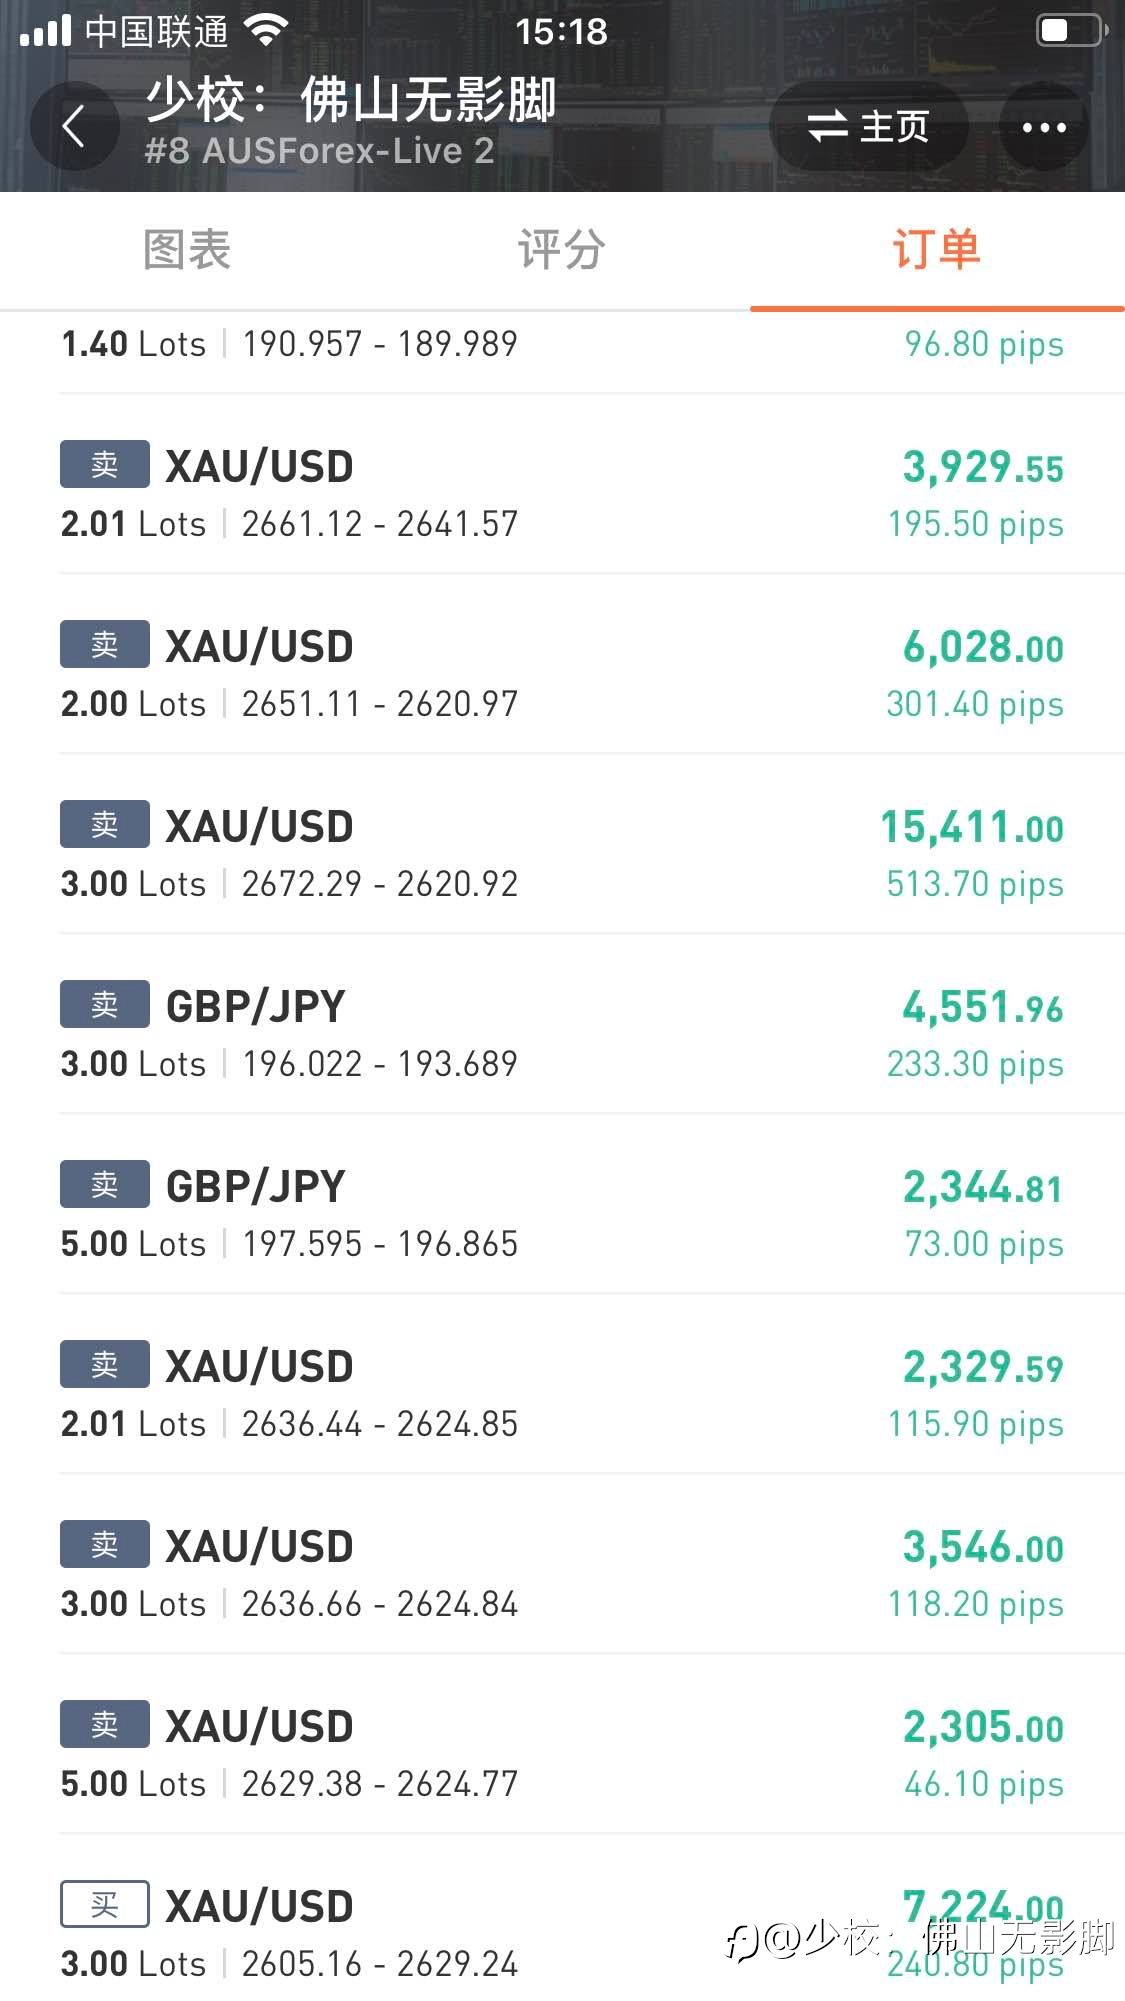Tap the back arrow icon
This screenshot has height=2001, width=1125.
coord(74,127)
